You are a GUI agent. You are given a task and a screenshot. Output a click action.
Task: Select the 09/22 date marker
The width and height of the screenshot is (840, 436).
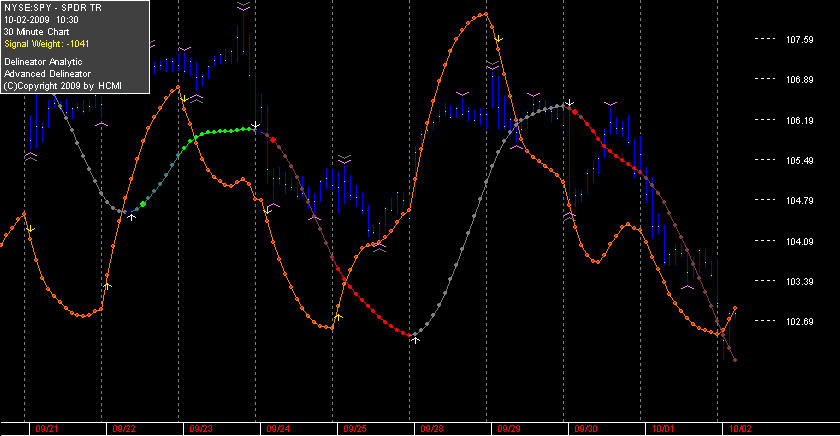pos(124,429)
